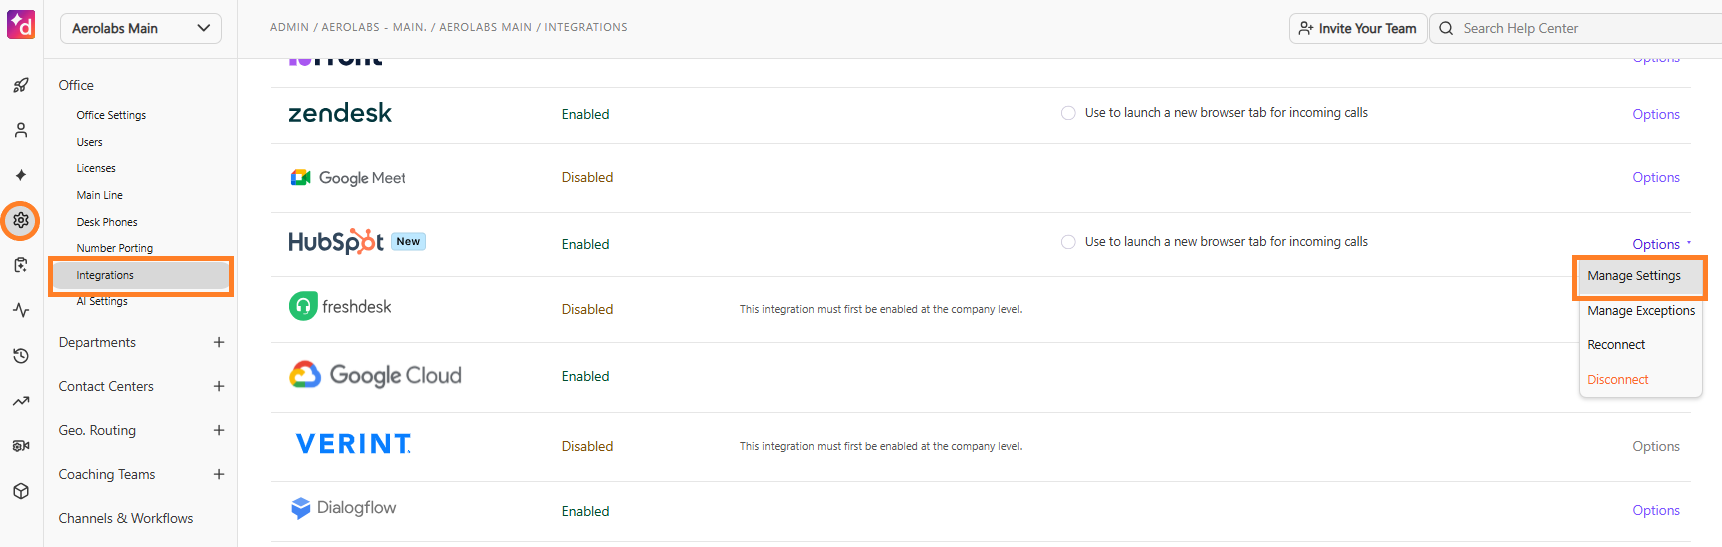Enable Zendesk new browser tab radio option
1722x547 pixels.
tap(1068, 113)
